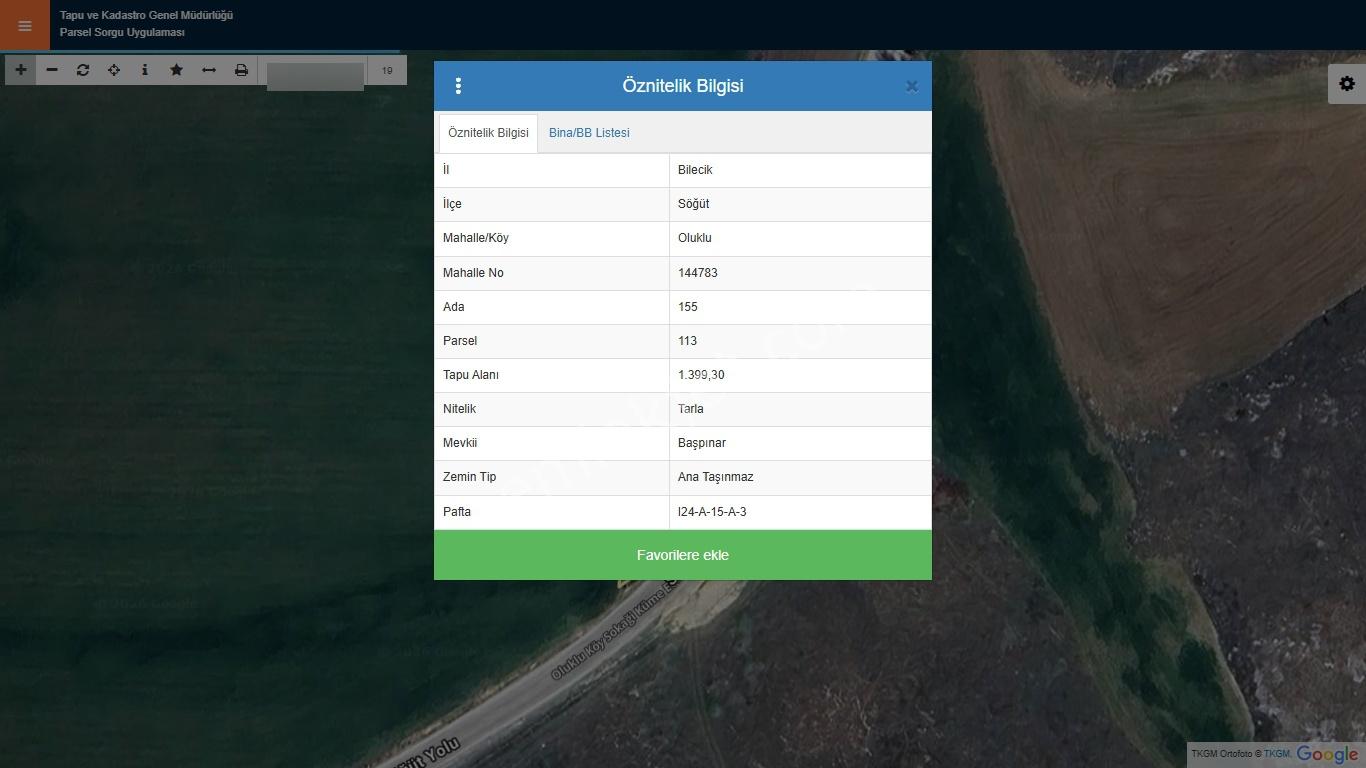Click the Mahalle/Köy row label
The height and width of the screenshot is (768, 1366).
click(476, 238)
